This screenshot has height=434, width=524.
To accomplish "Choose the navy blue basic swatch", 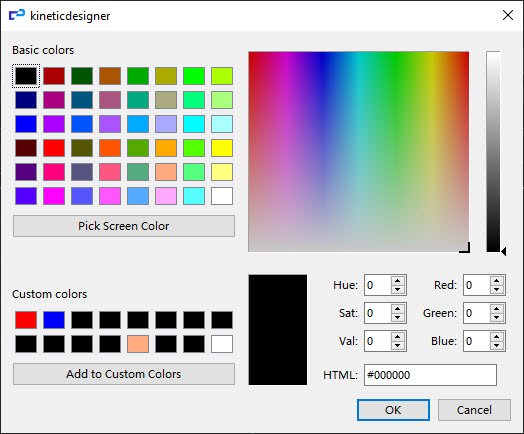I will 26,100.
